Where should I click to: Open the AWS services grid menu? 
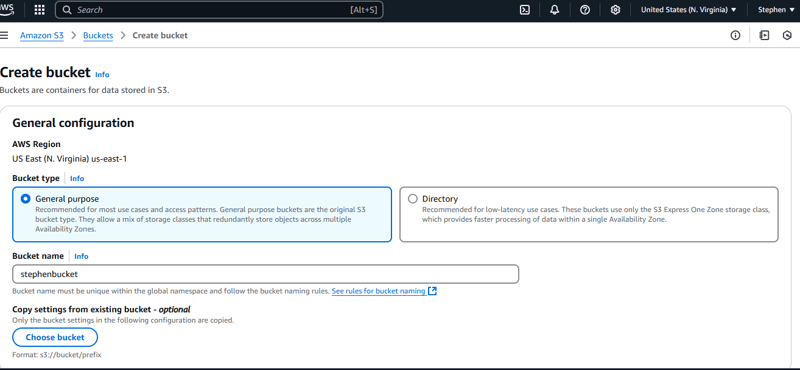pos(39,10)
